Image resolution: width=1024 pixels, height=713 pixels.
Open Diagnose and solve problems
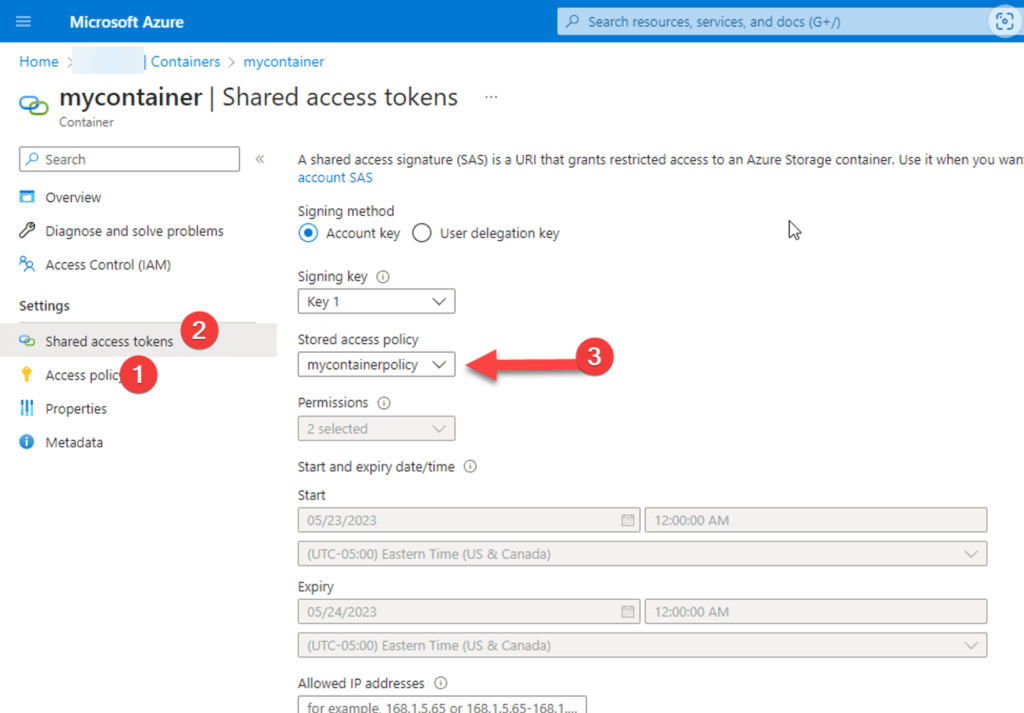(135, 231)
